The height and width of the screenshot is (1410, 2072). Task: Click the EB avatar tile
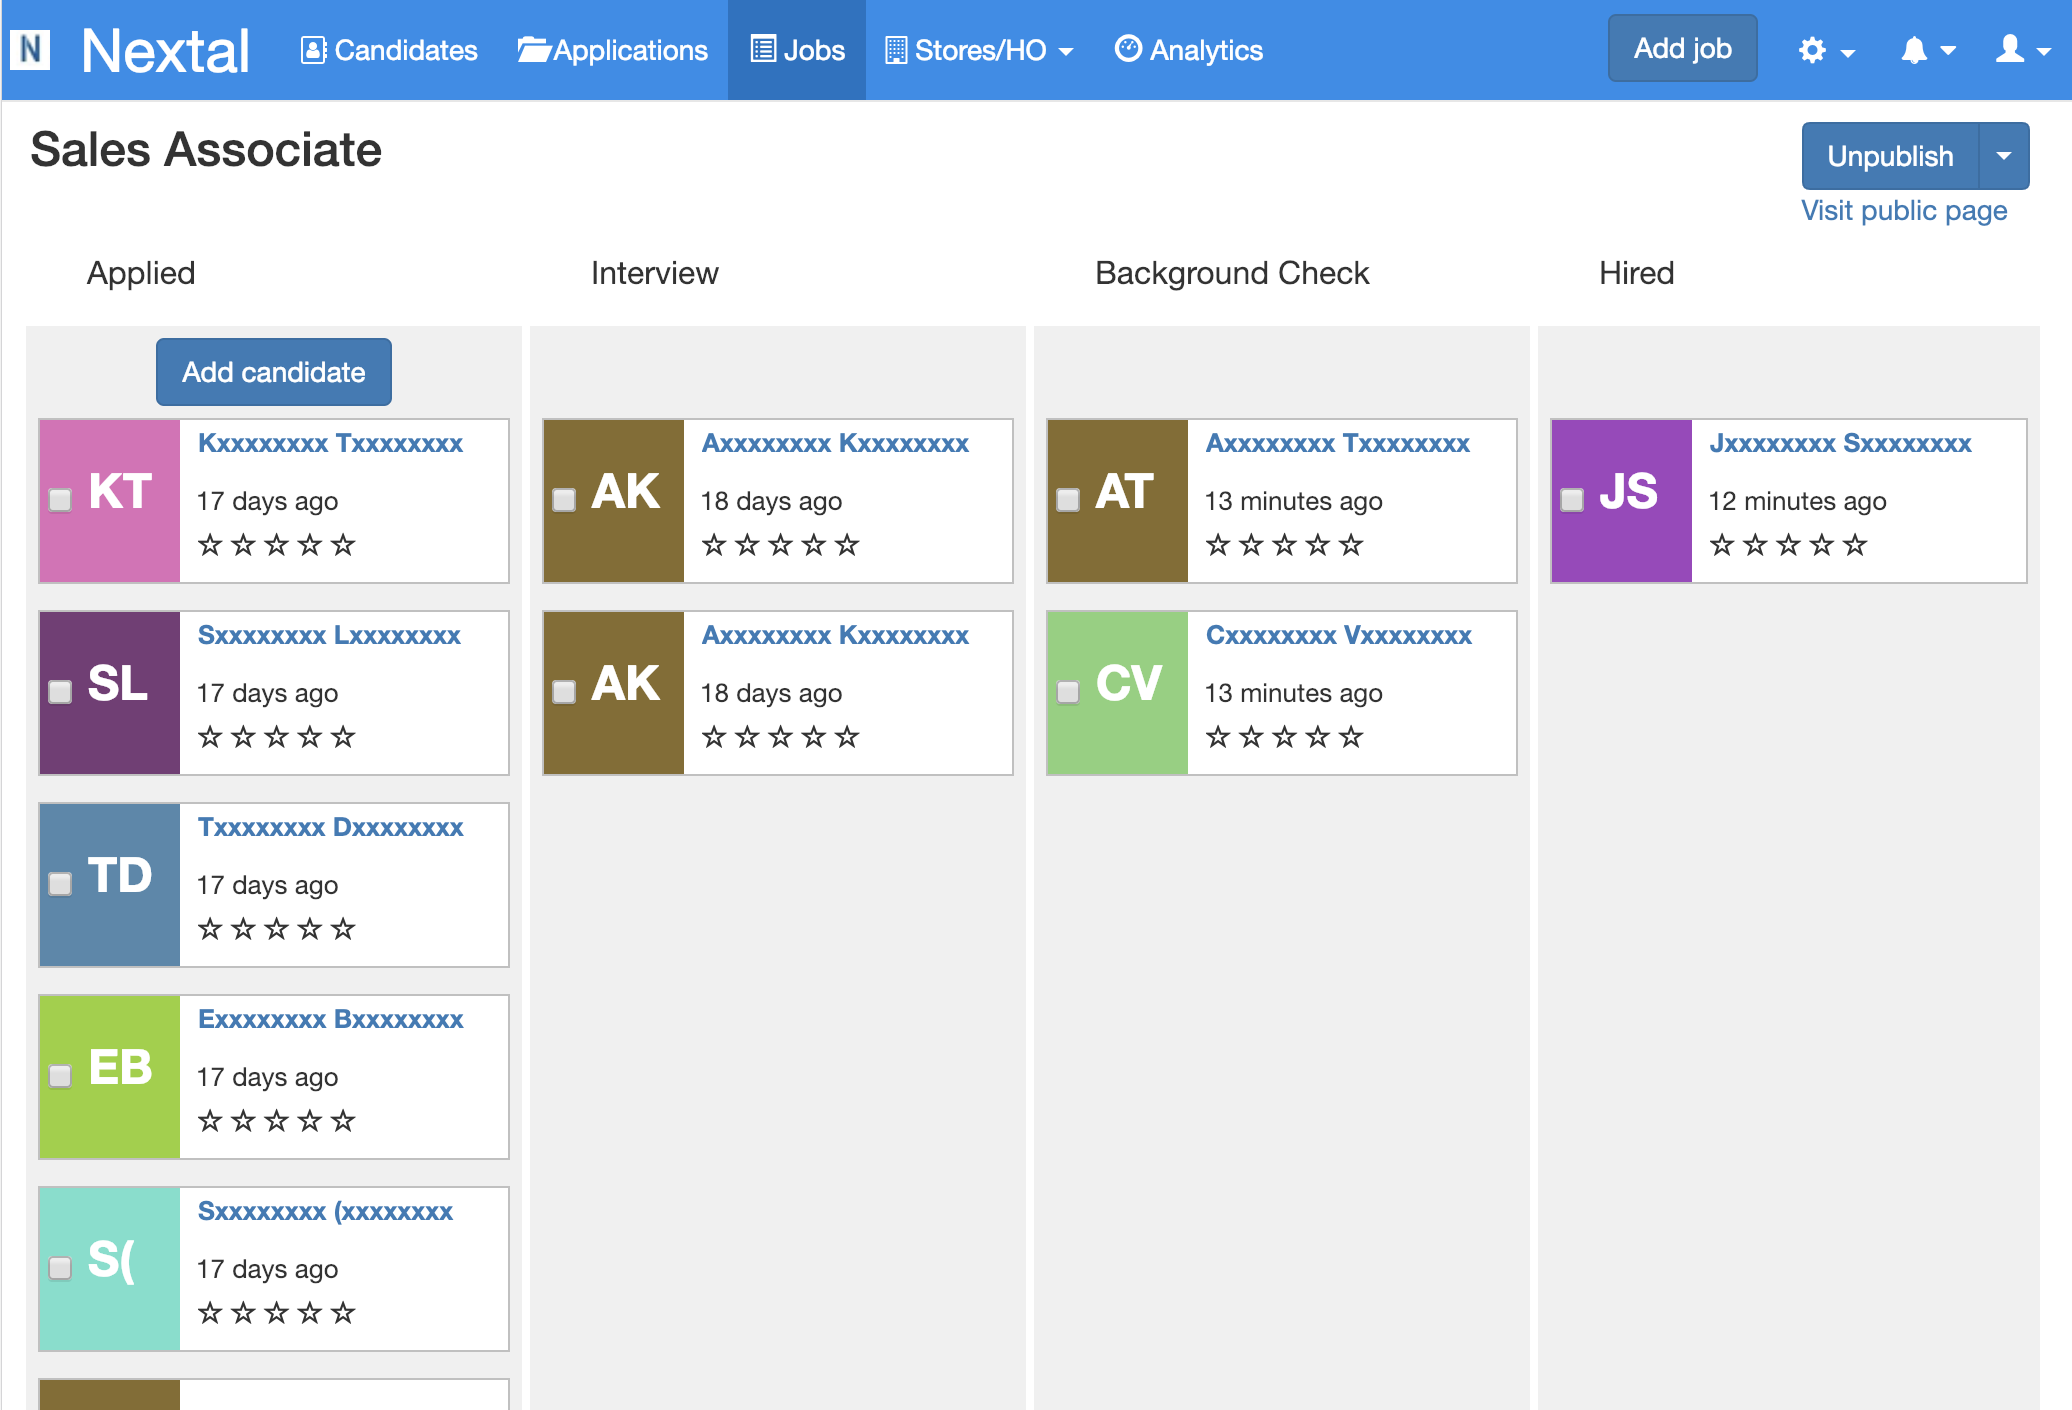click(x=110, y=1076)
